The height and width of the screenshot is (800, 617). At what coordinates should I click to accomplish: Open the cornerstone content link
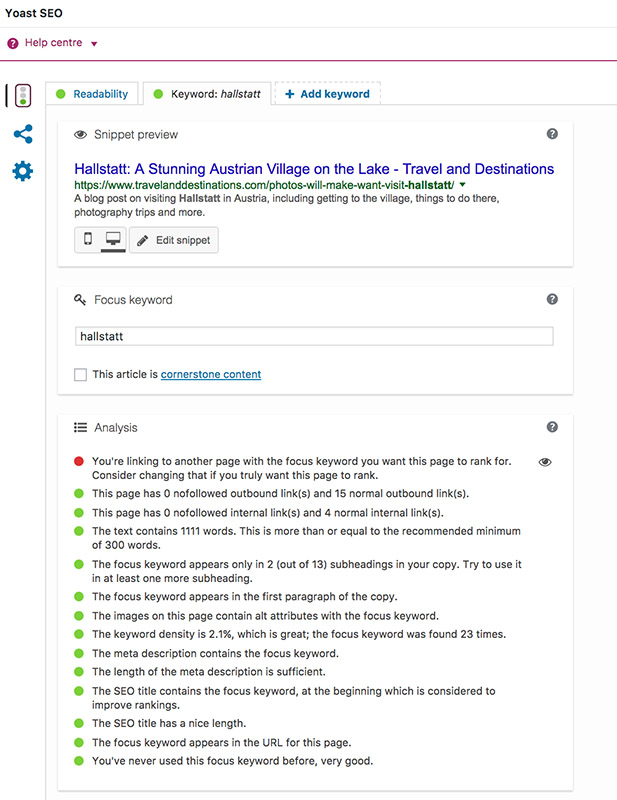click(x=210, y=375)
